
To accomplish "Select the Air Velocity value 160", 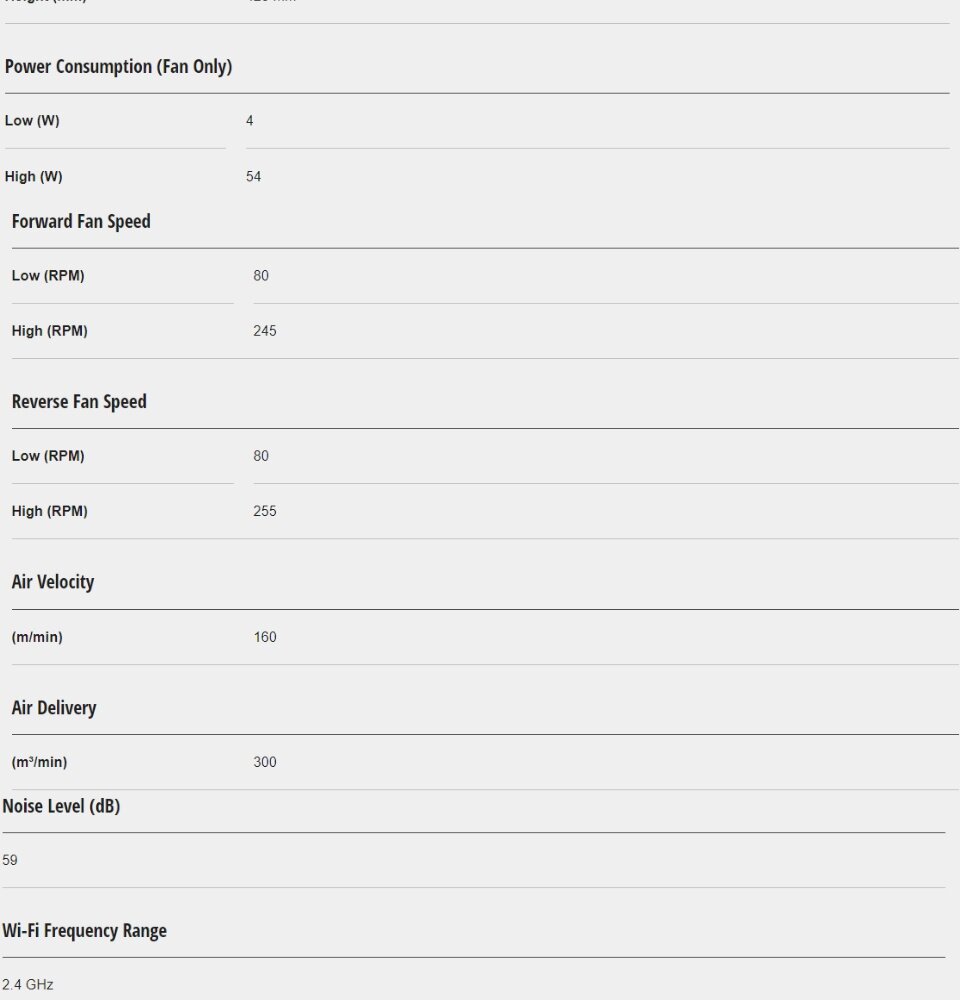I will tap(265, 637).
